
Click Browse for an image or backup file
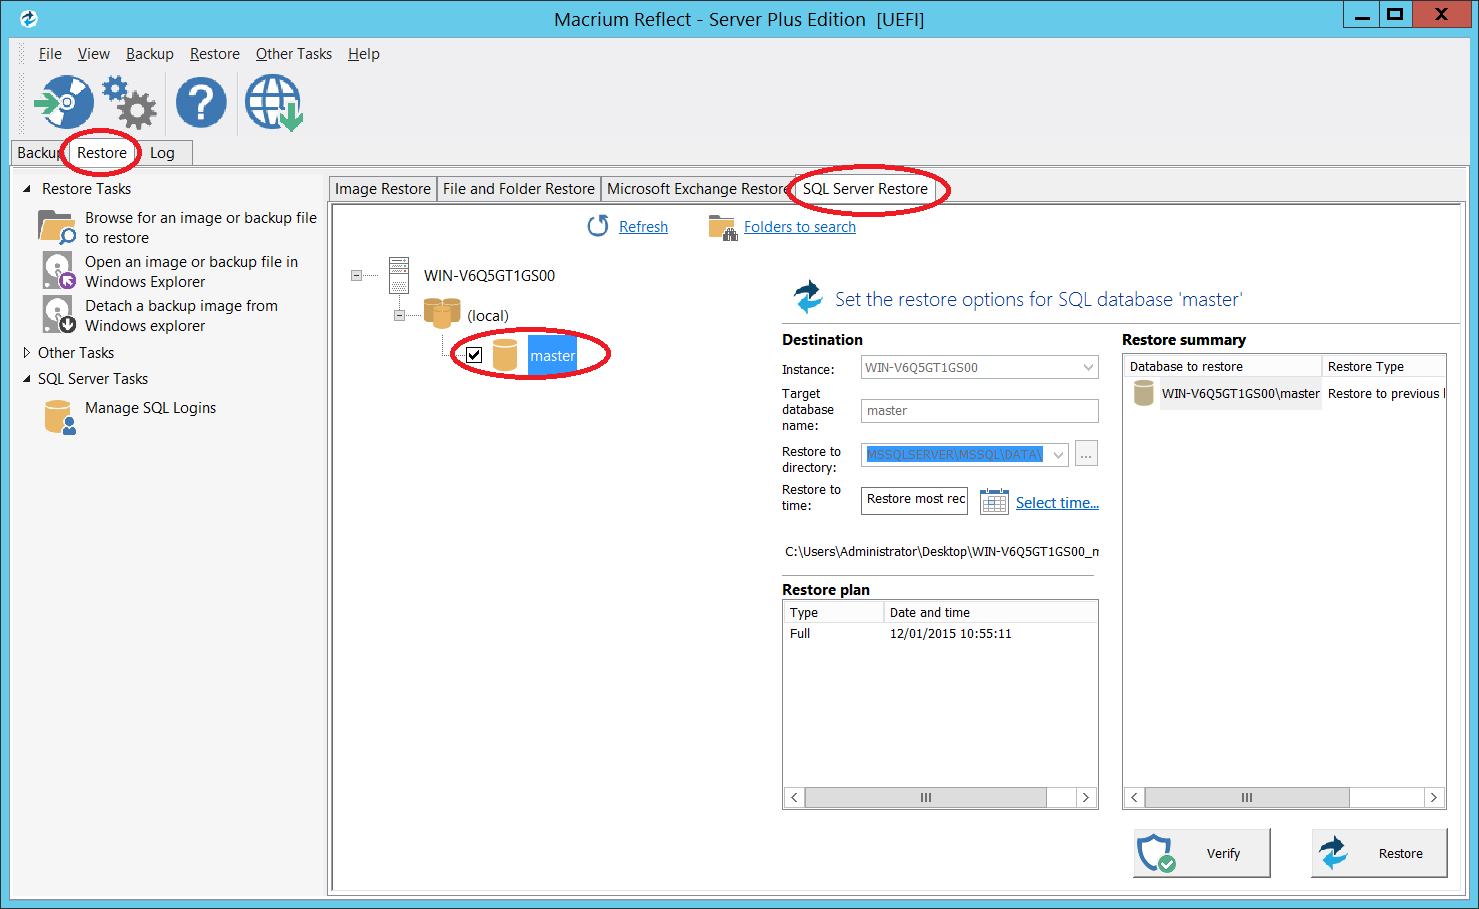[200, 227]
